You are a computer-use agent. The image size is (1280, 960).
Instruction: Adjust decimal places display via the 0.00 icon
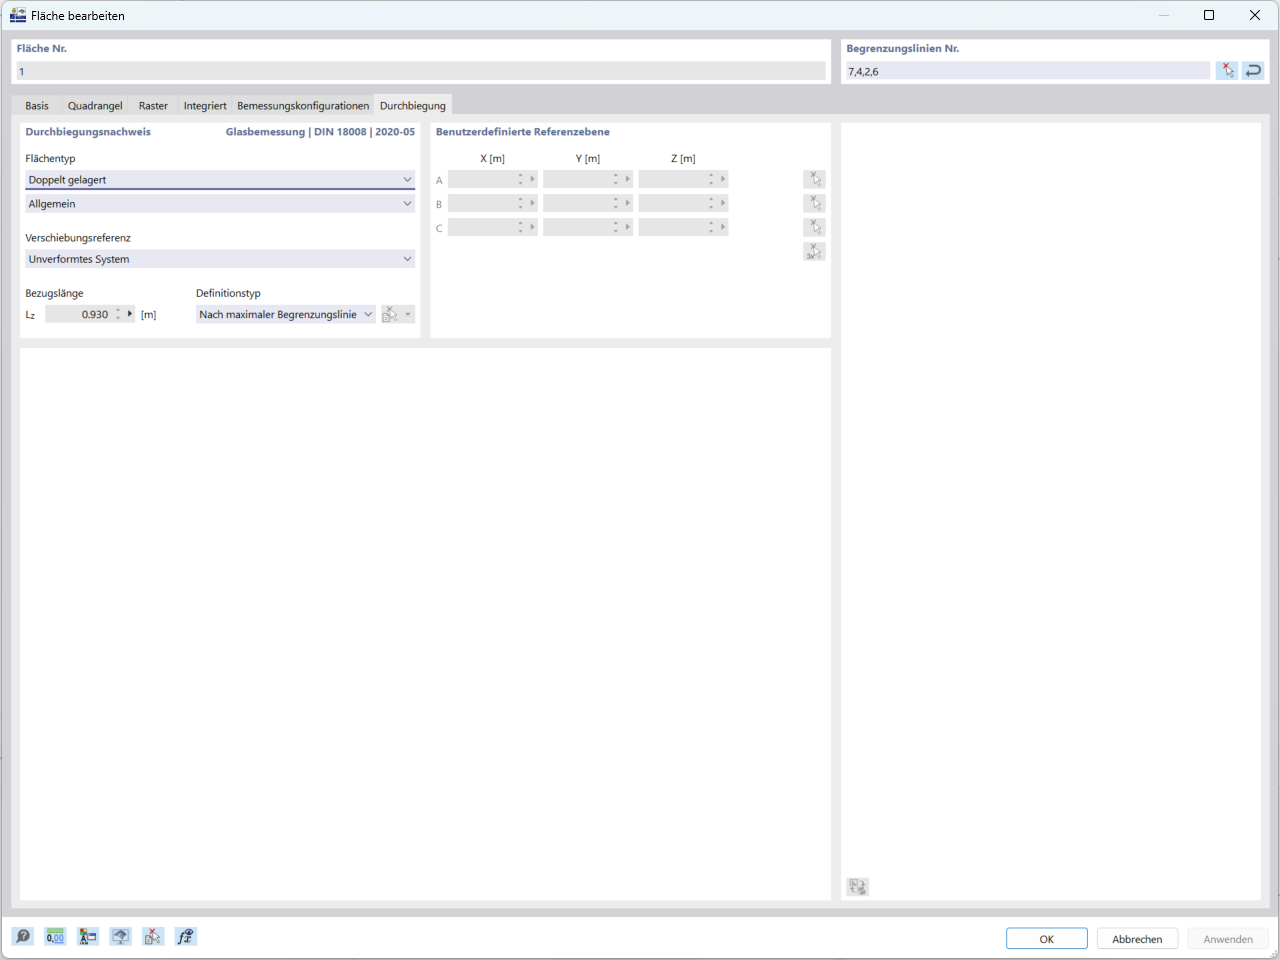click(55, 936)
